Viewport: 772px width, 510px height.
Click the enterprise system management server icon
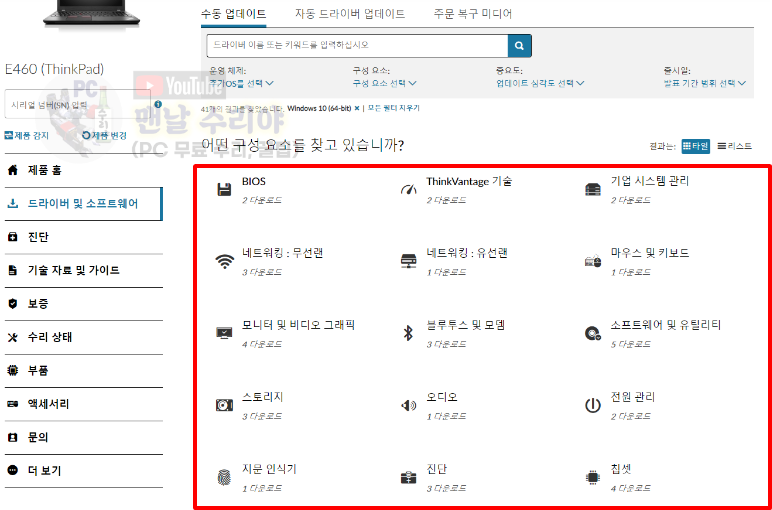tap(593, 190)
